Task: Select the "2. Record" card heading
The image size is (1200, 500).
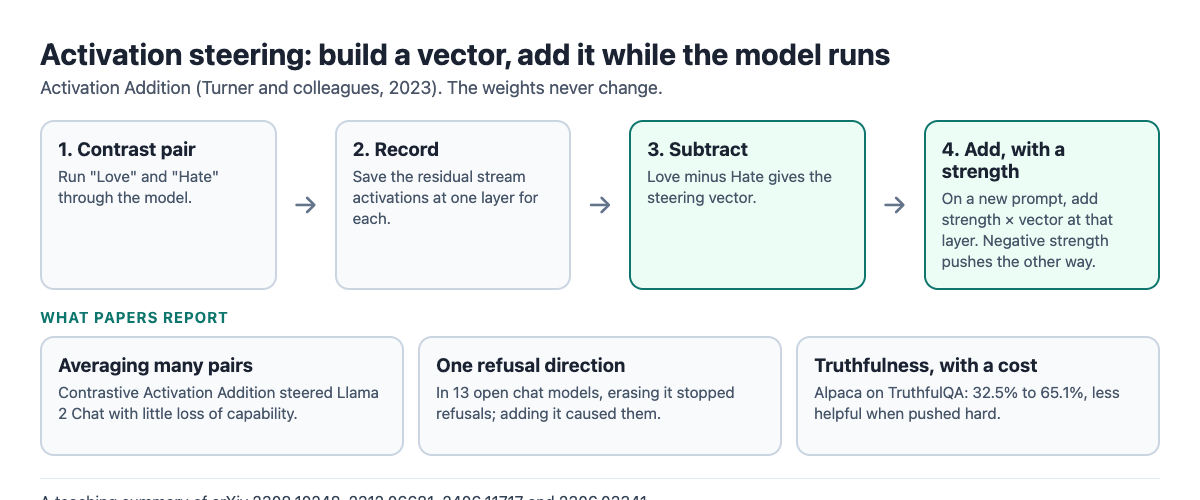Action: click(x=396, y=150)
